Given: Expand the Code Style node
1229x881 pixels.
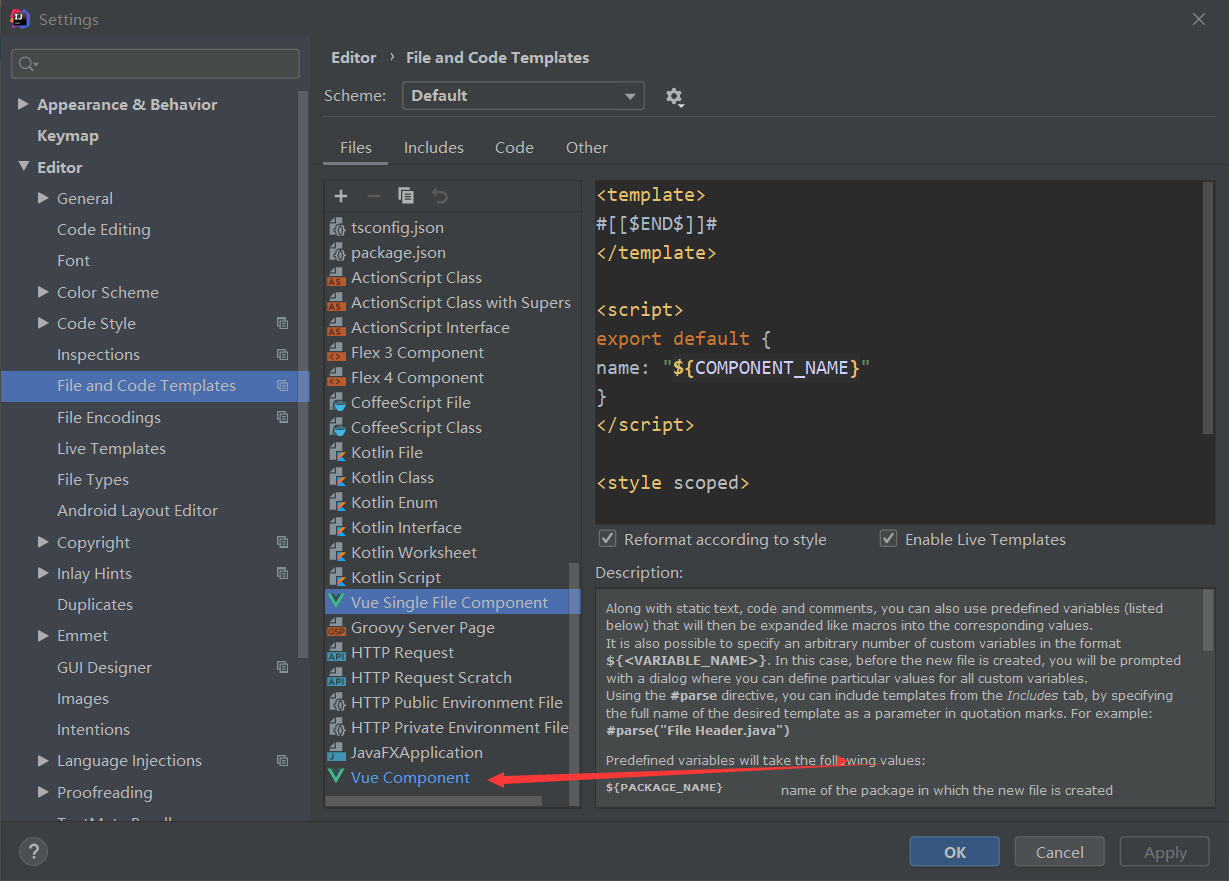Looking at the screenshot, I should coord(43,323).
